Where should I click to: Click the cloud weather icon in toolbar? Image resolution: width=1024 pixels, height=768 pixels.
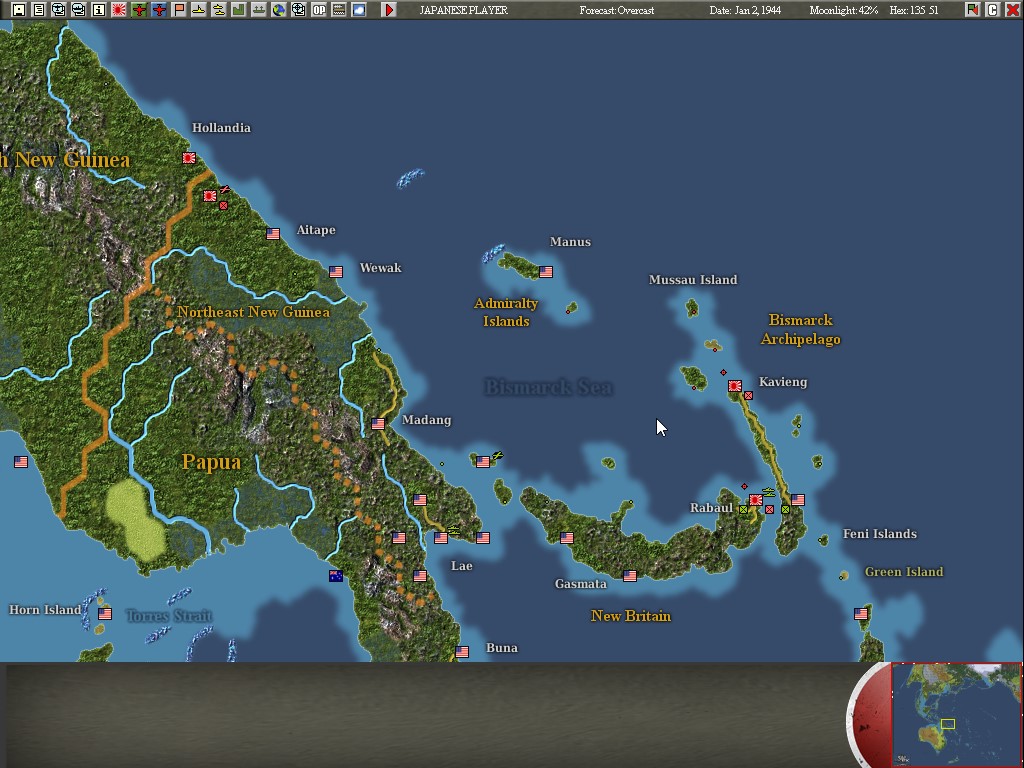[358, 10]
